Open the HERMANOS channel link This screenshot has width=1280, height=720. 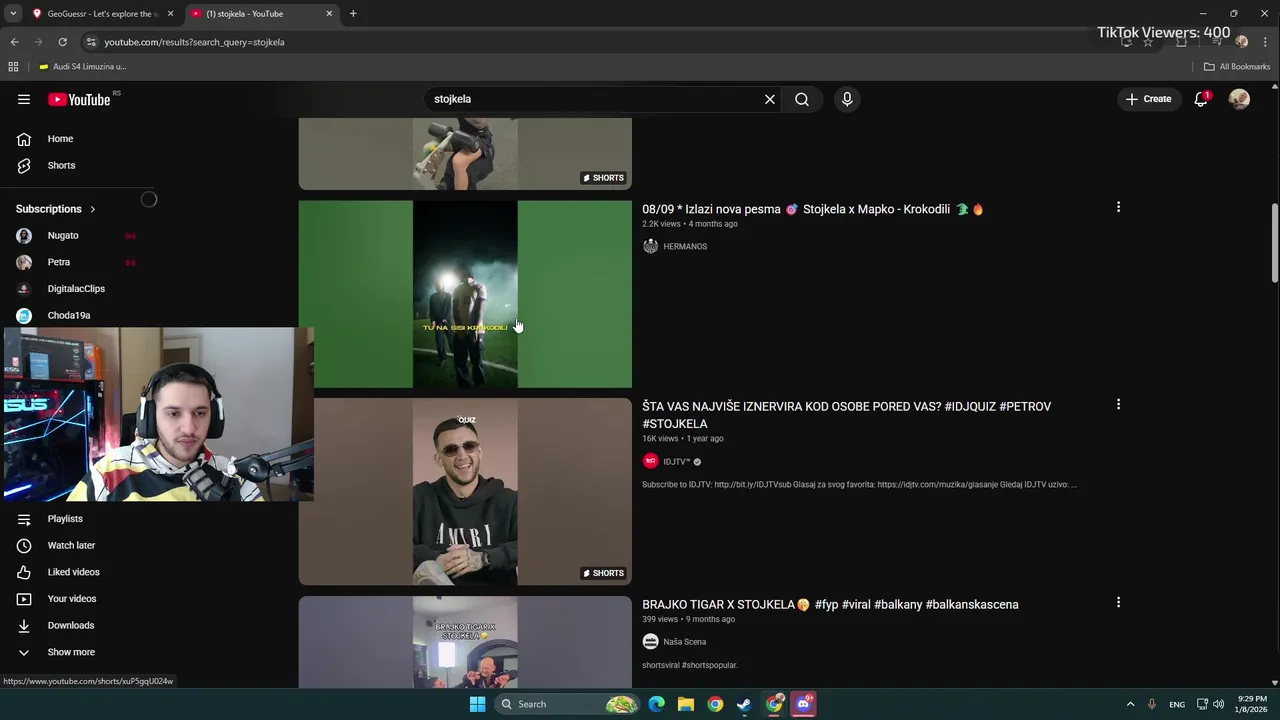pyautogui.click(x=685, y=246)
